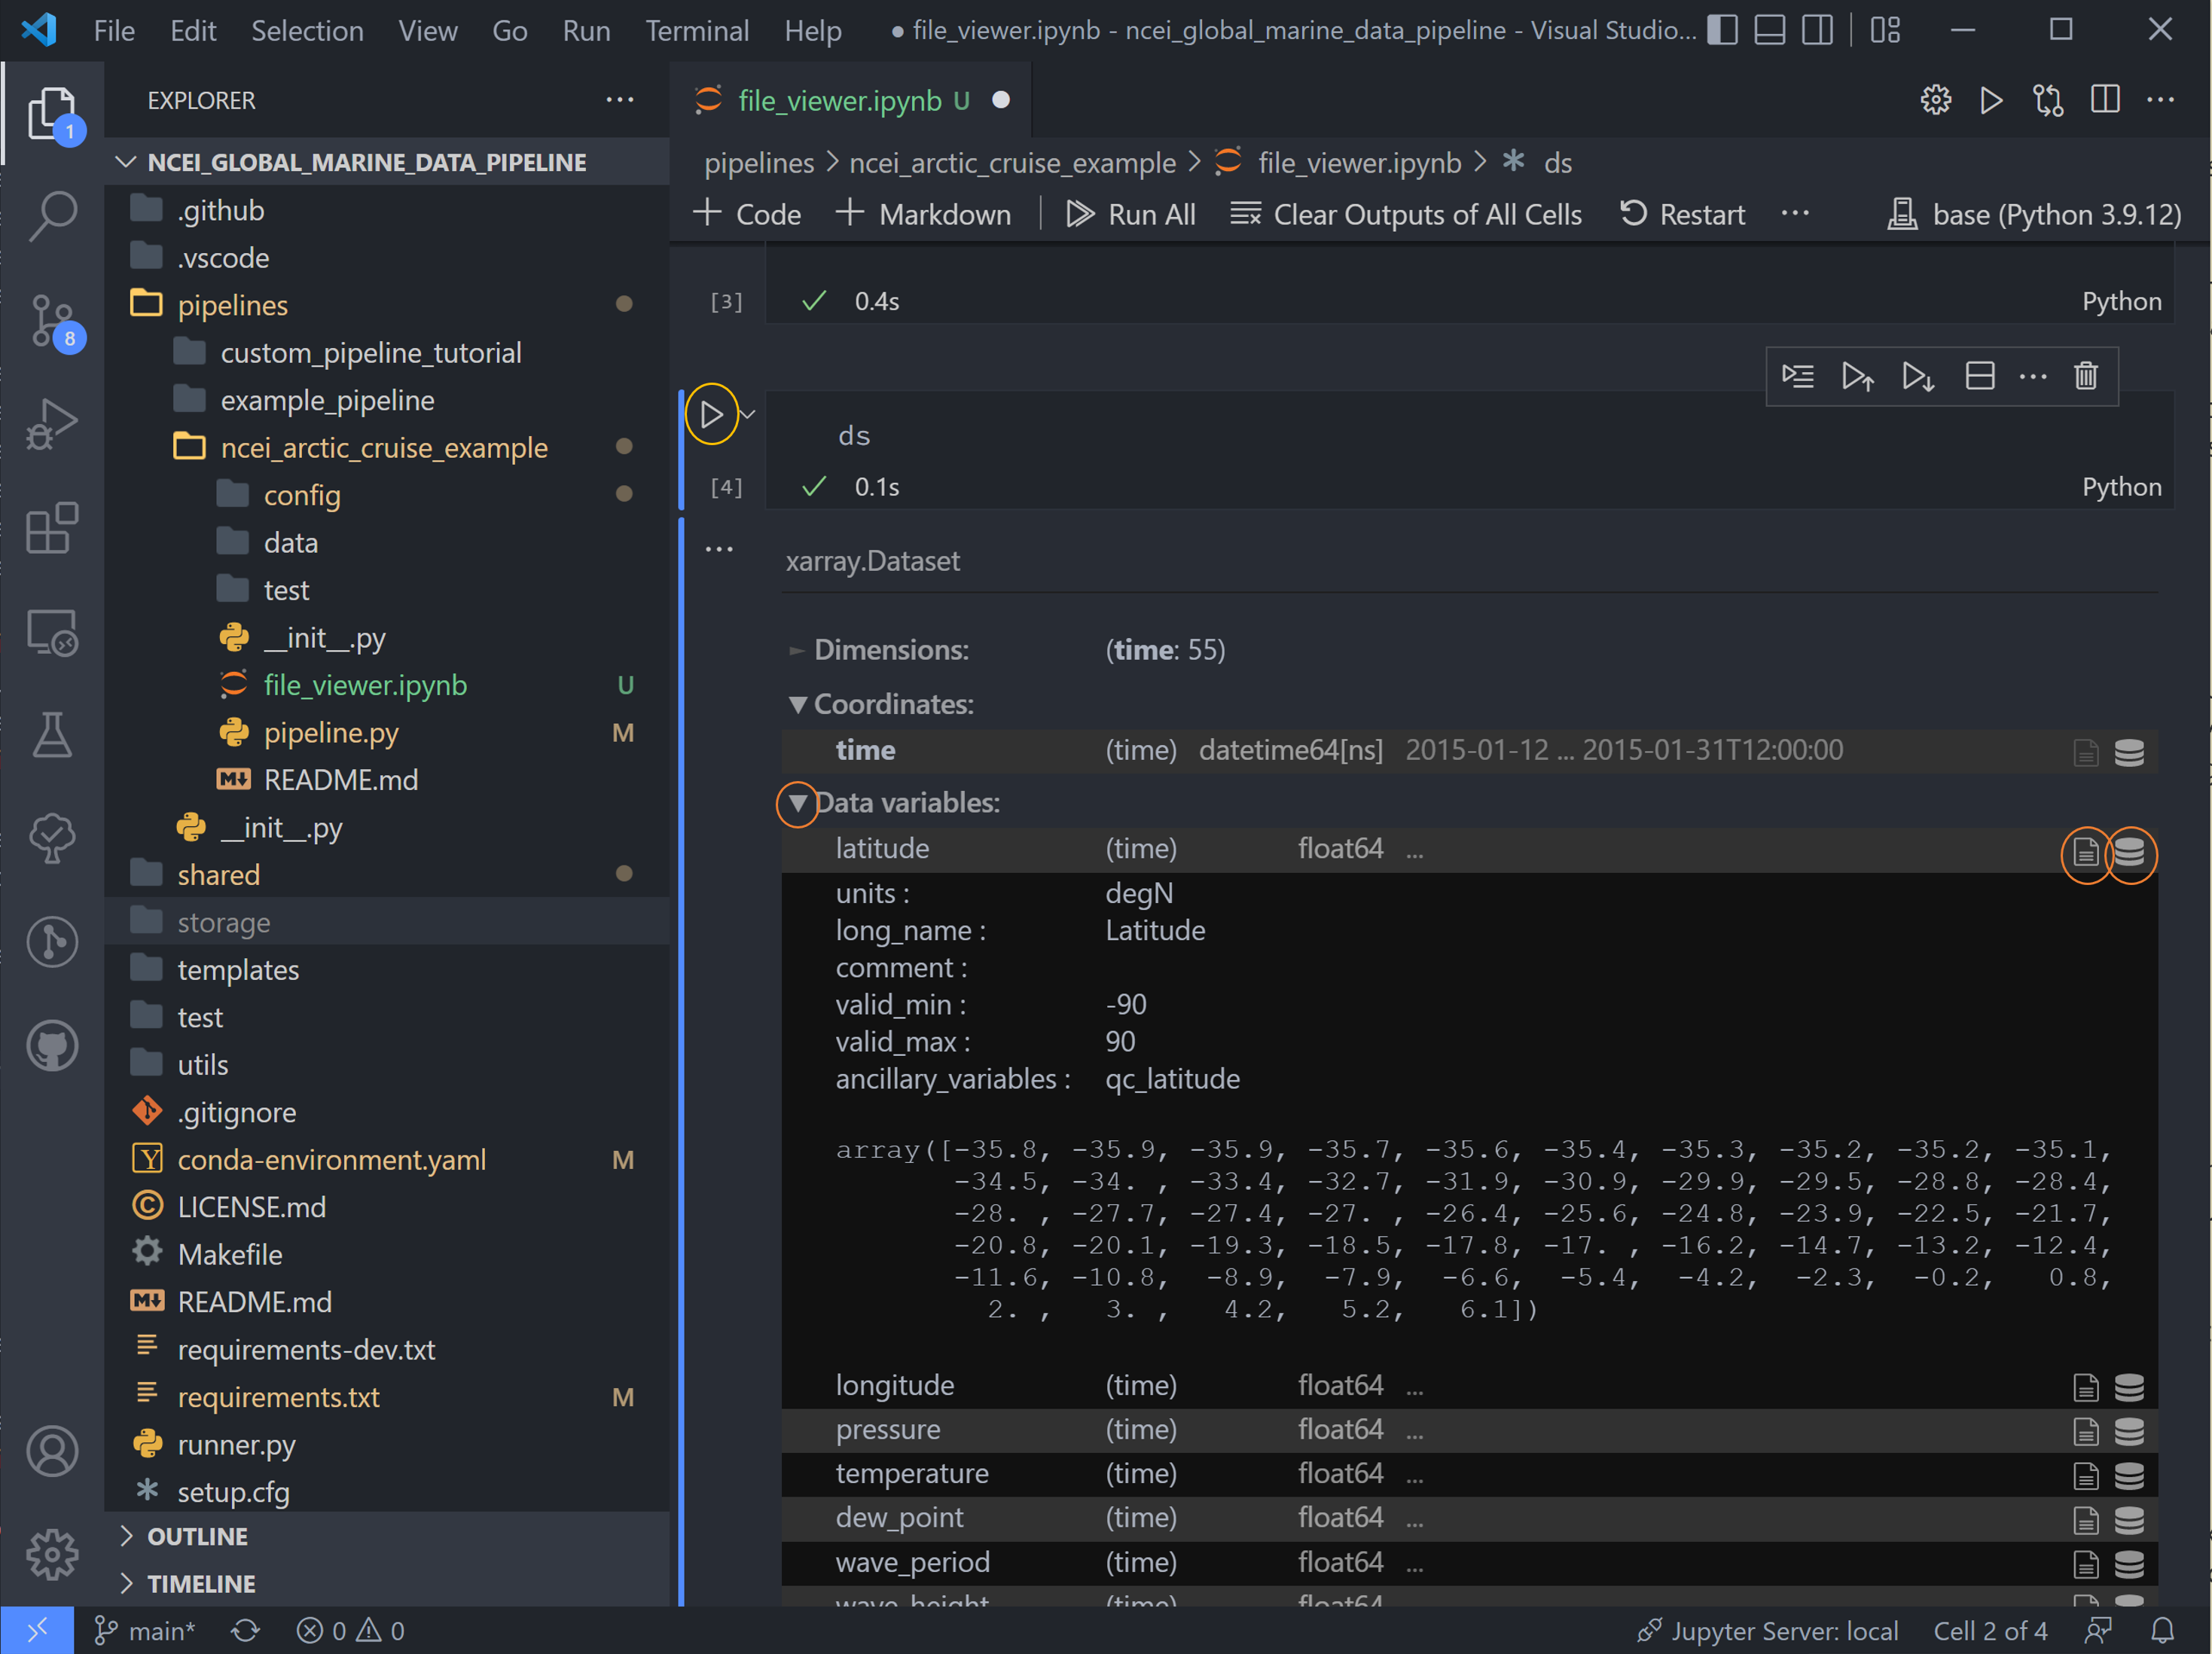Select the file_viewer.ipynb editor tab
Viewport: 2212px width, 1654px height.
pyautogui.click(x=850, y=100)
